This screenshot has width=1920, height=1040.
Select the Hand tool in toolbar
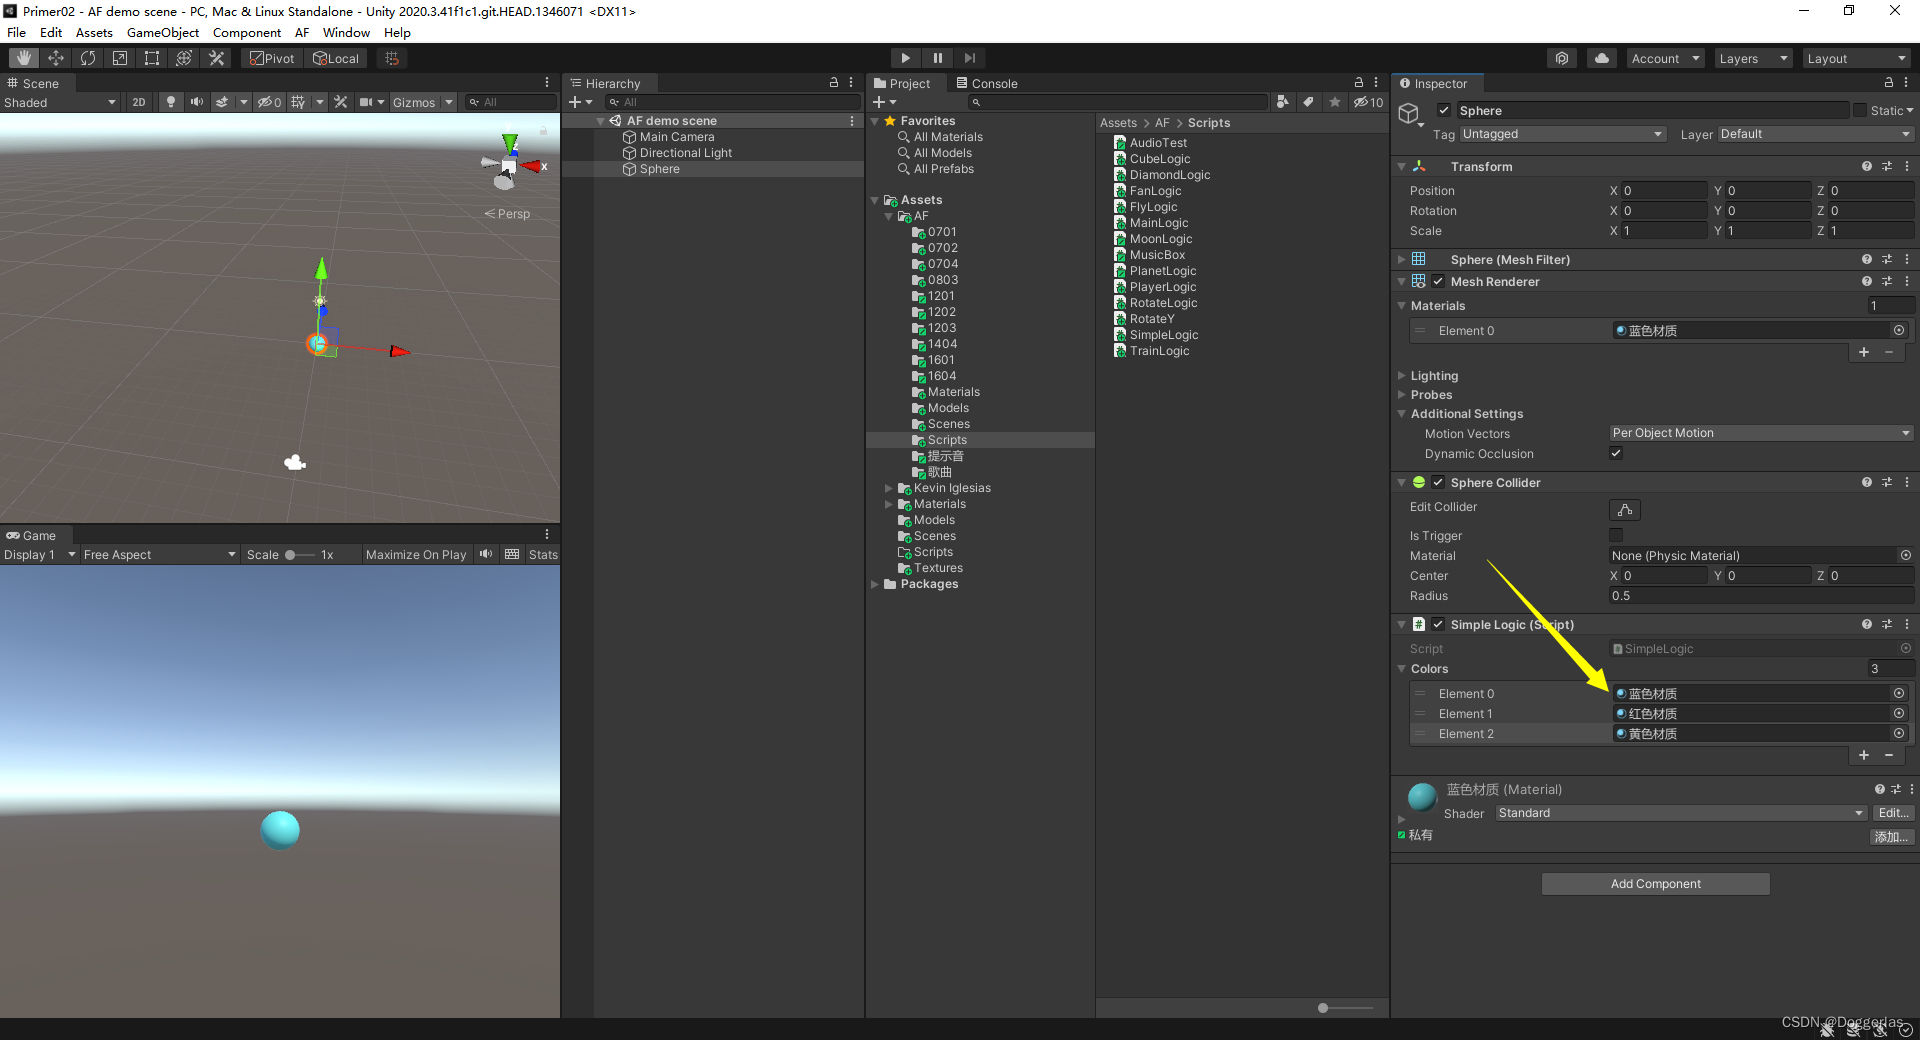[24, 58]
